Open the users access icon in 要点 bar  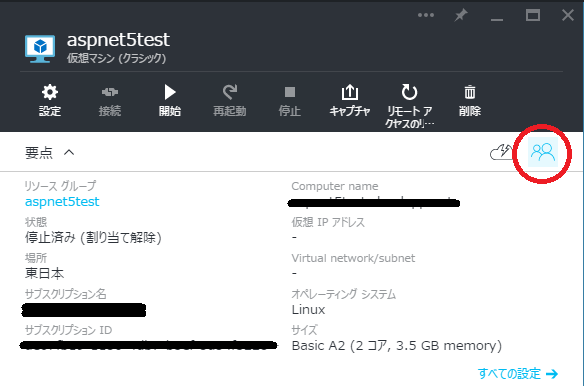click(543, 152)
